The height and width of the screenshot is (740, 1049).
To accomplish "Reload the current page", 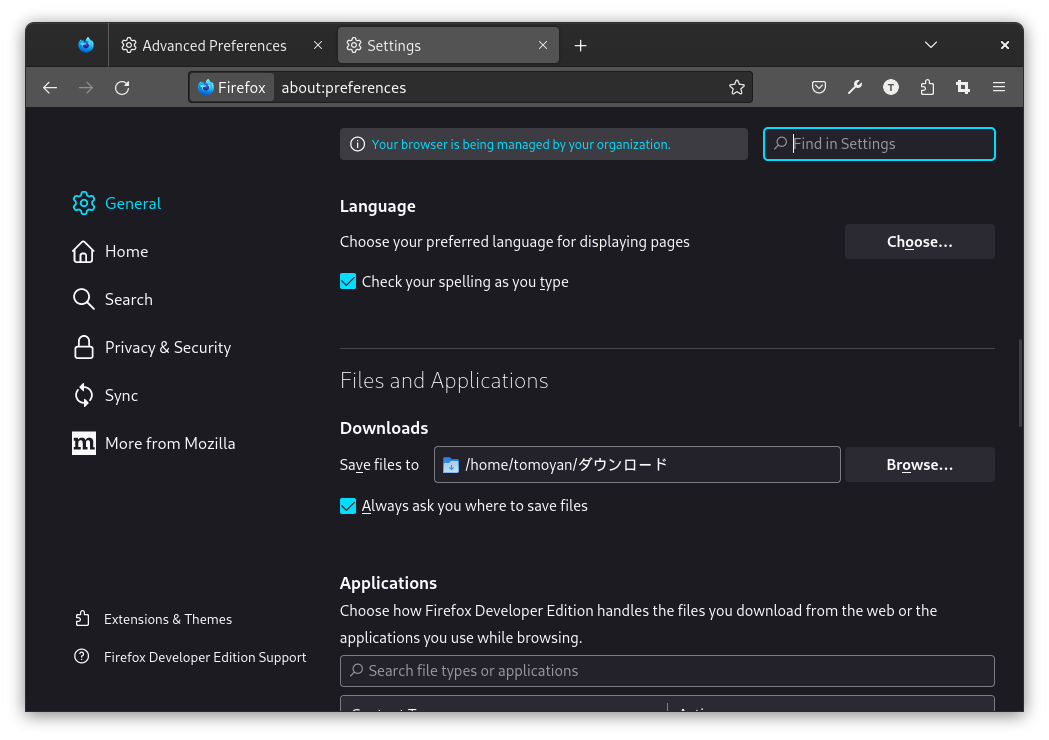I will tap(122, 87).
